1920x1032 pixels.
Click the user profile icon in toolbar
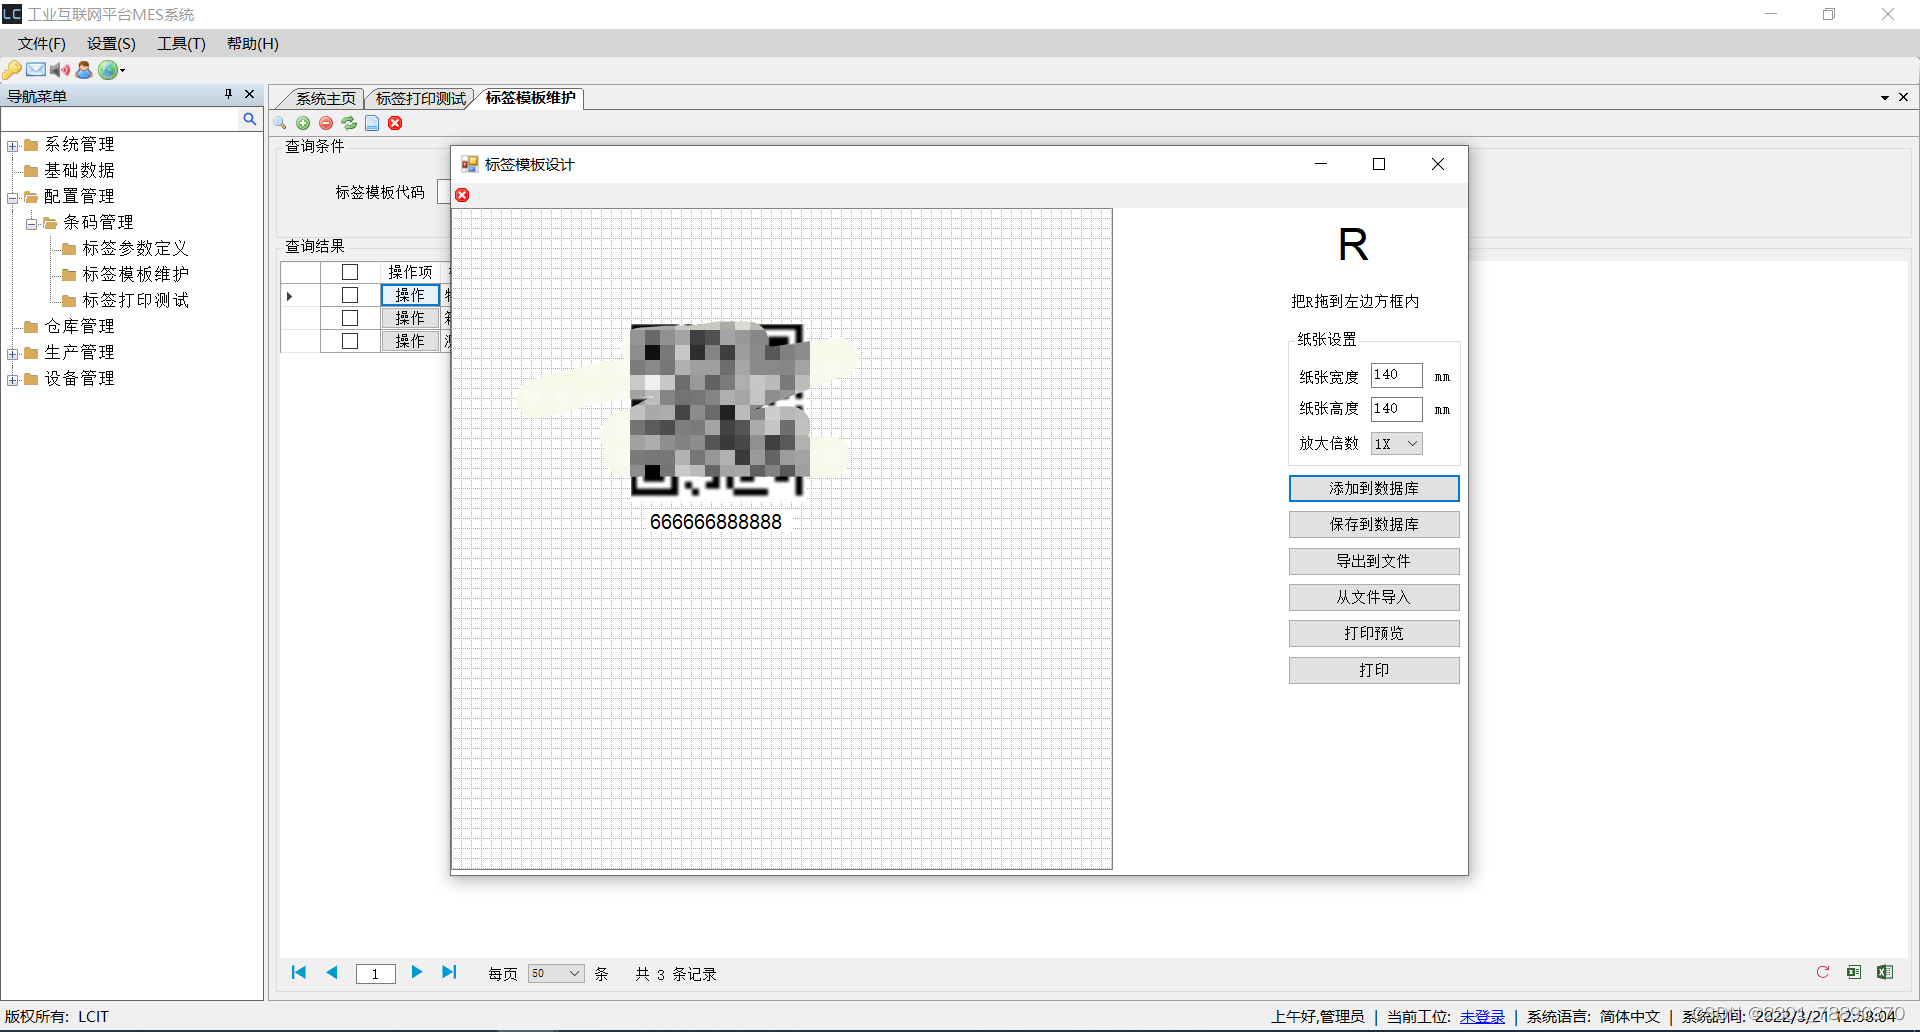pos(84,70)
